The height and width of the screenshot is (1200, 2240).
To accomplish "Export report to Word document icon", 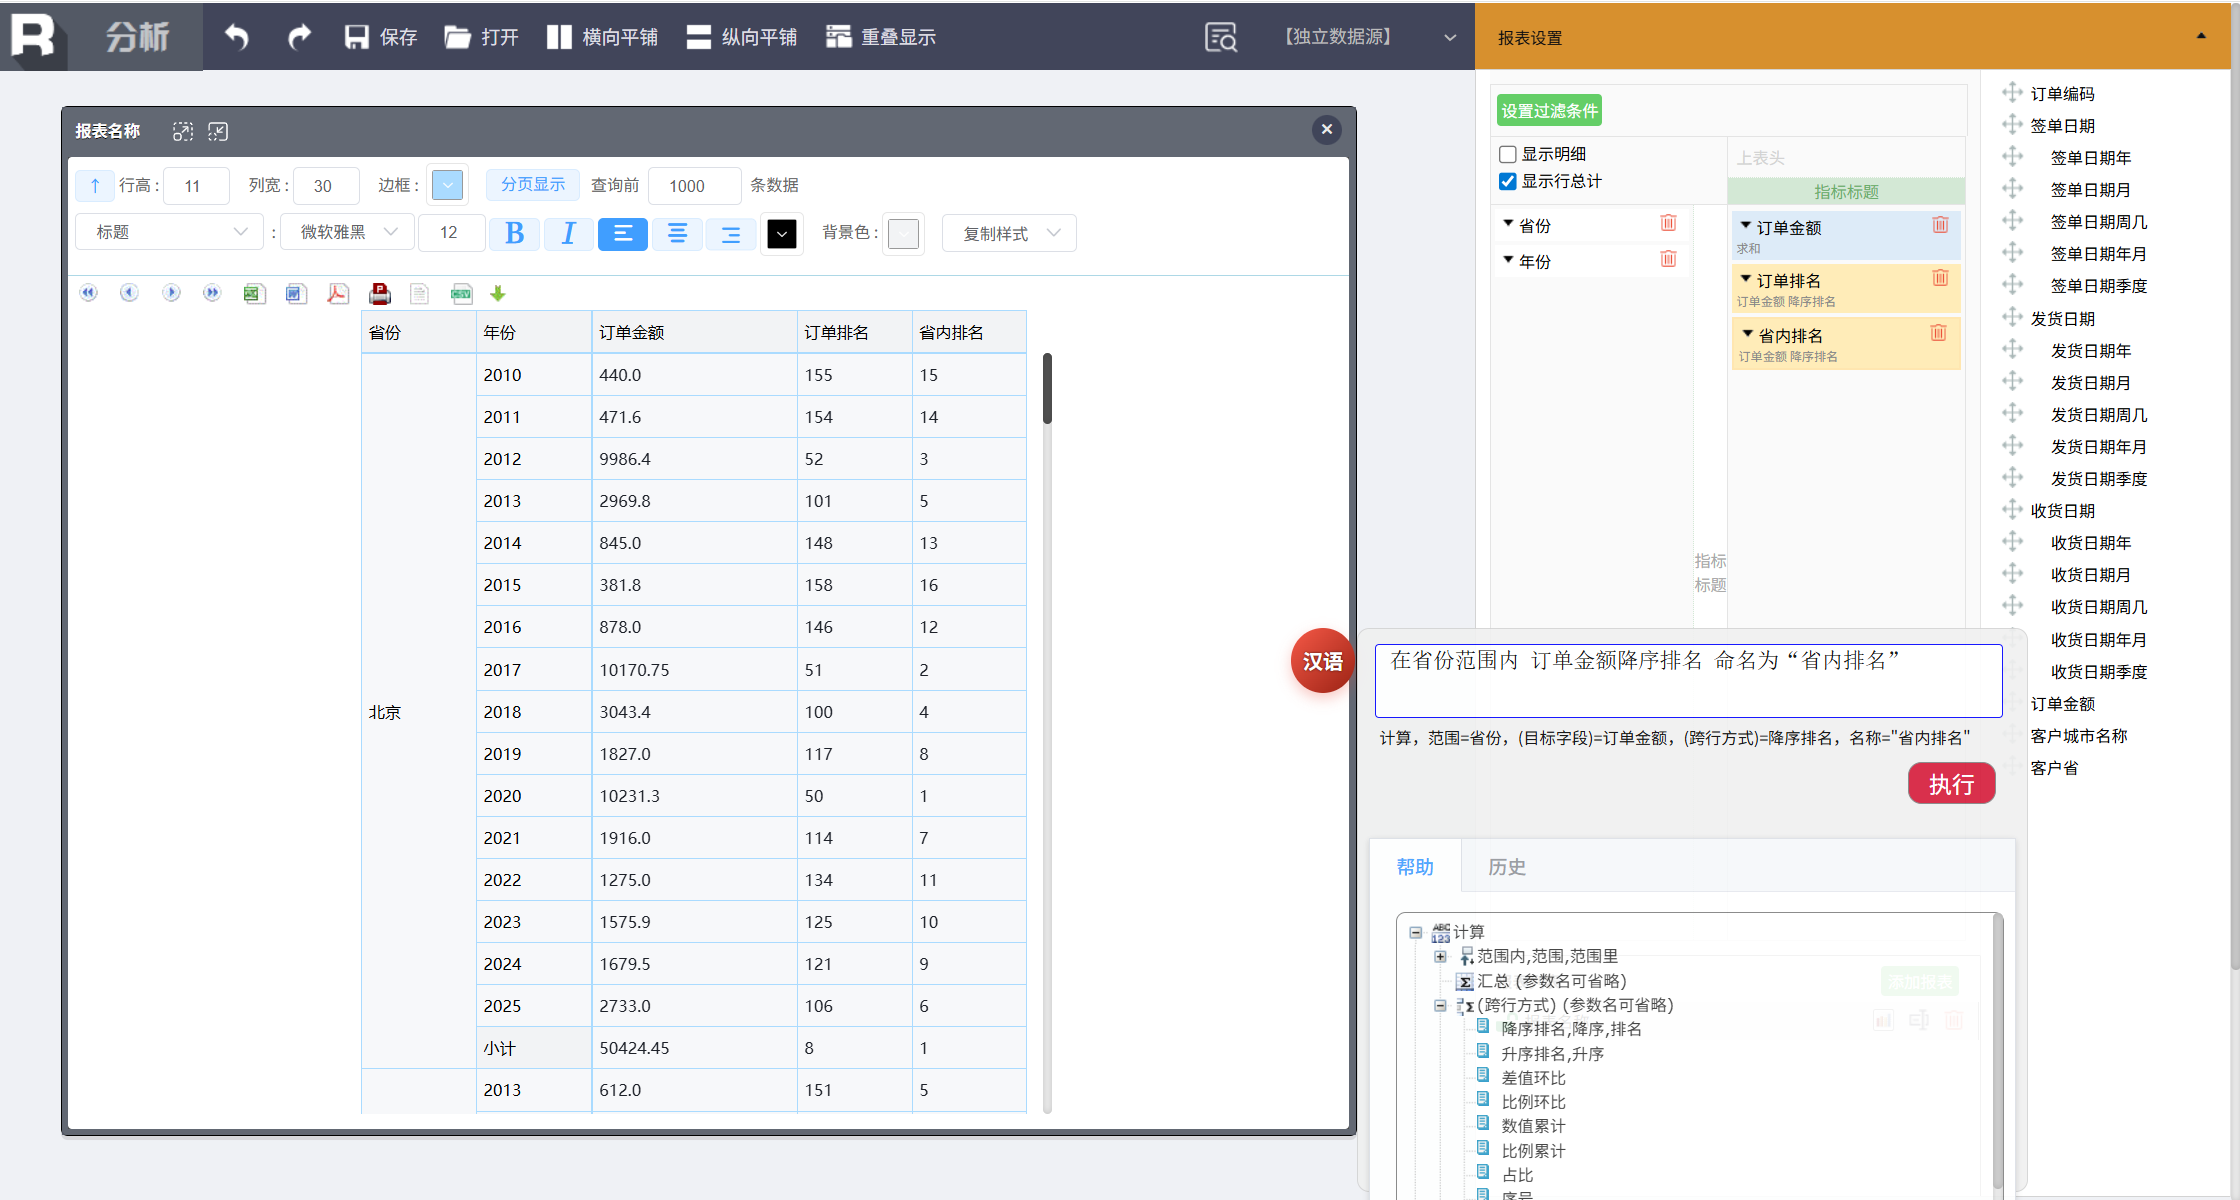I will tap(296, 293).
